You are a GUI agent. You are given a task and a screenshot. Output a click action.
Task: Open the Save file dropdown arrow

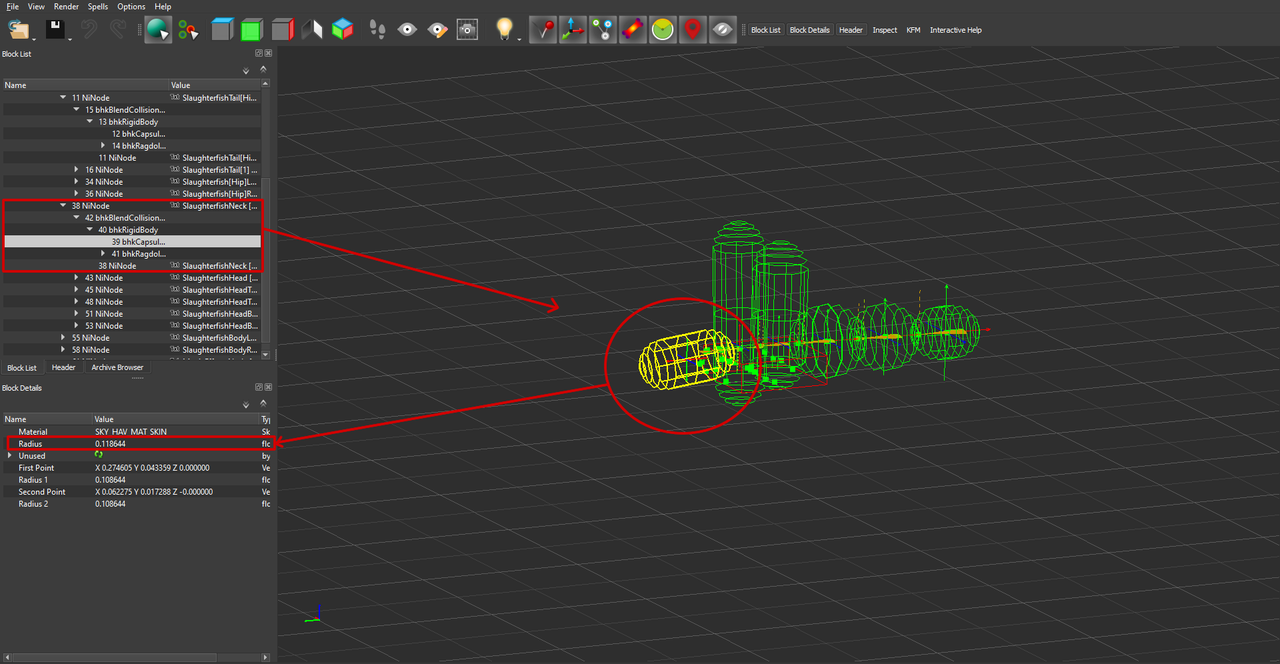[x=69, y=38]
